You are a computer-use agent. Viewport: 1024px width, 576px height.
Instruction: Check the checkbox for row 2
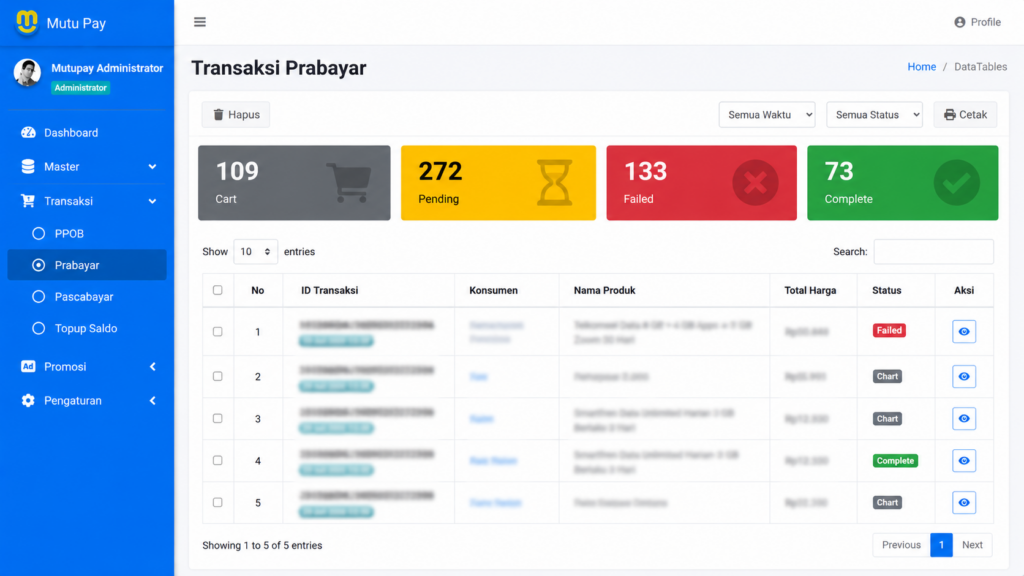click(x=217, y=376)
